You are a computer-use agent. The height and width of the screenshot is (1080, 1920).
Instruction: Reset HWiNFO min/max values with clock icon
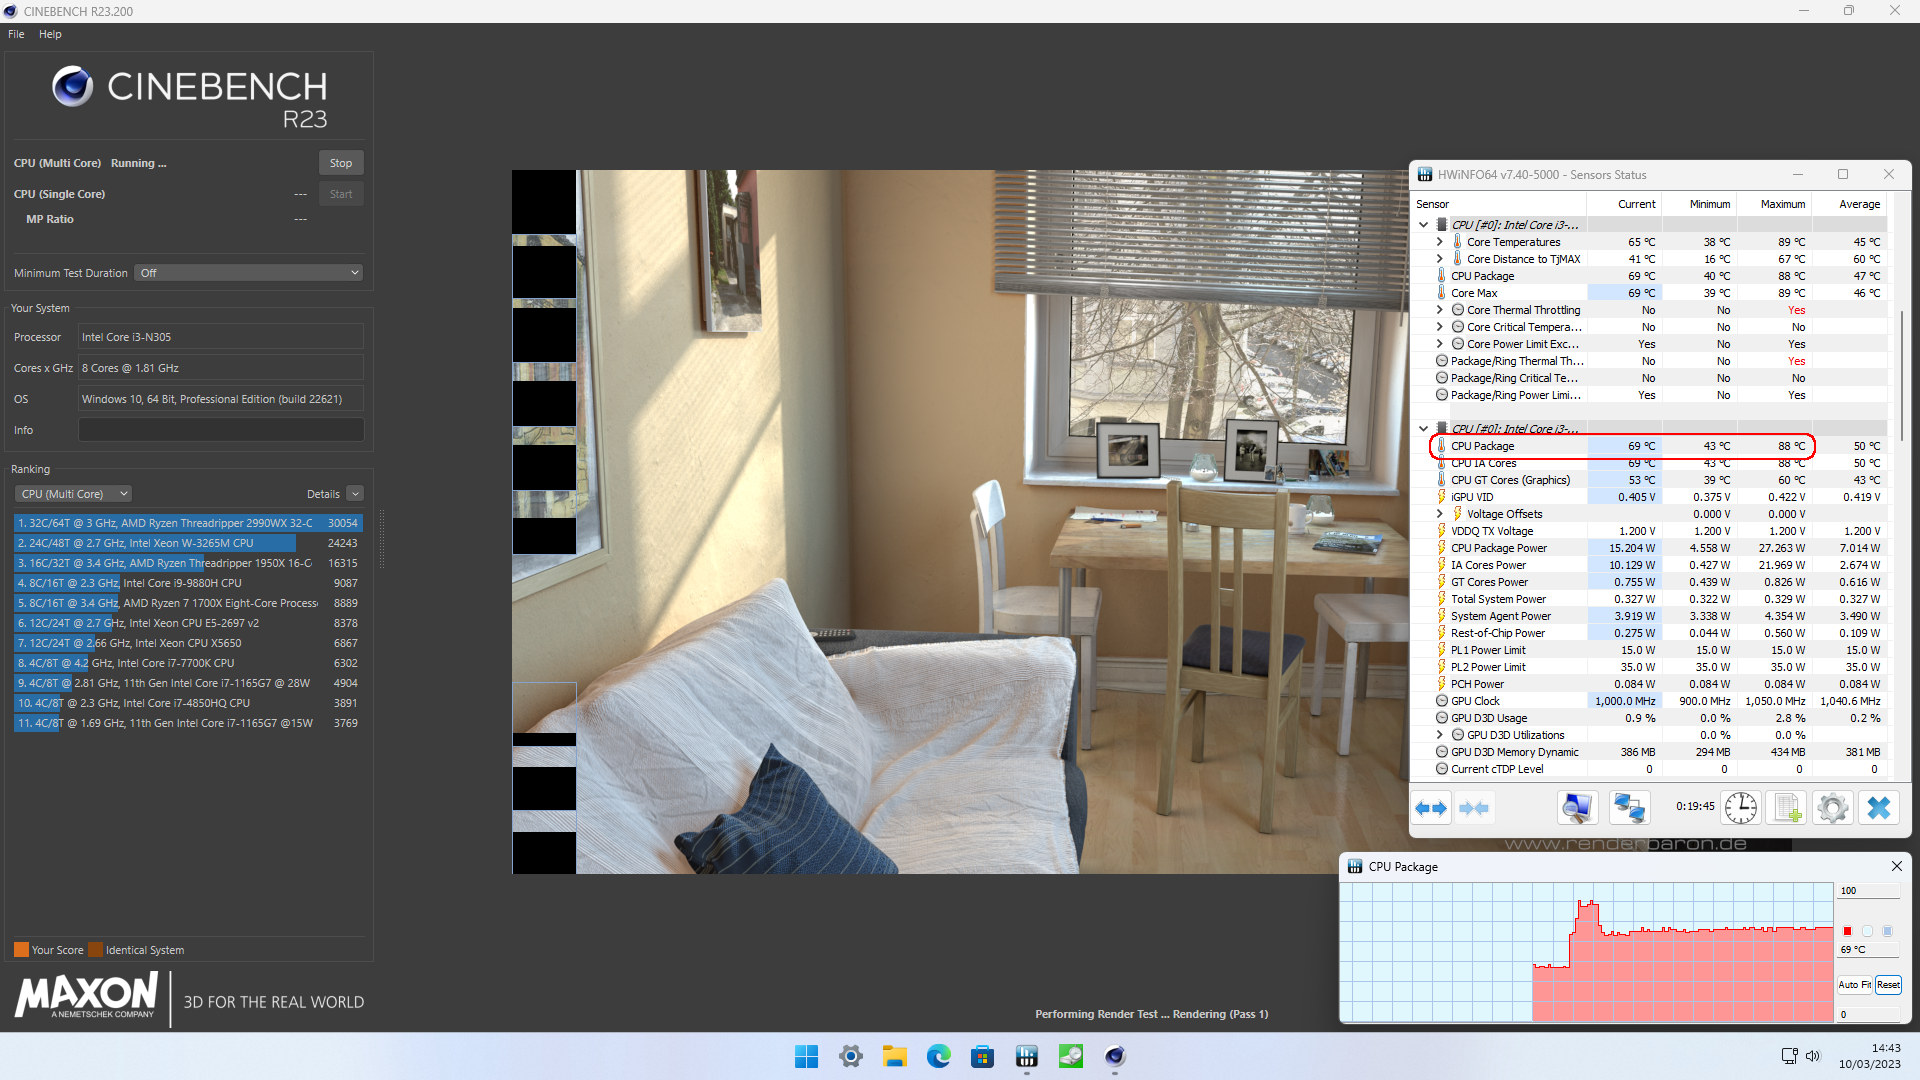tap(1741, 808)
